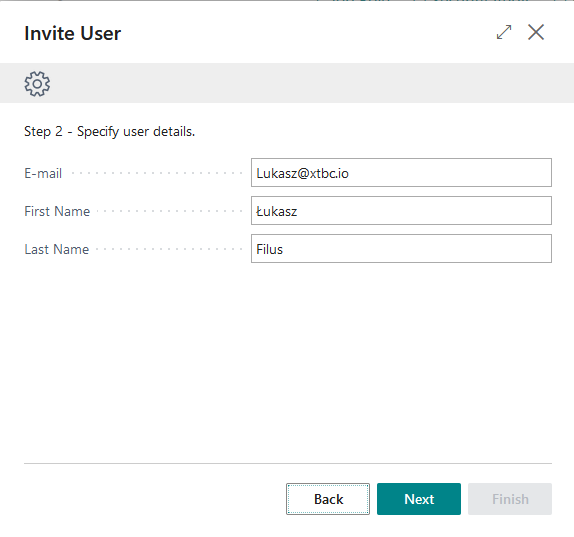Screen dimensions: 574x537
Task: Click the disabled Finish button
Action: coord(510,499)
